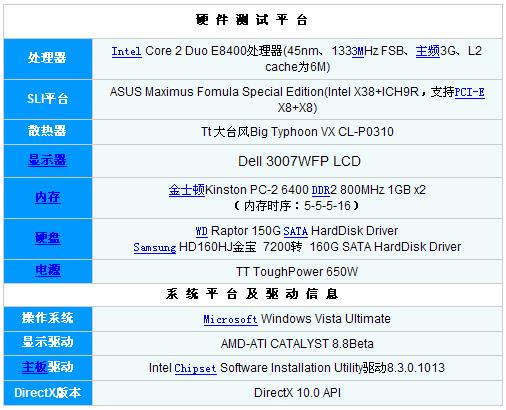Click the 主频 hyperlink
This screenshot has width=506, height=410.
pyautogui.click(x=428, y=51)
